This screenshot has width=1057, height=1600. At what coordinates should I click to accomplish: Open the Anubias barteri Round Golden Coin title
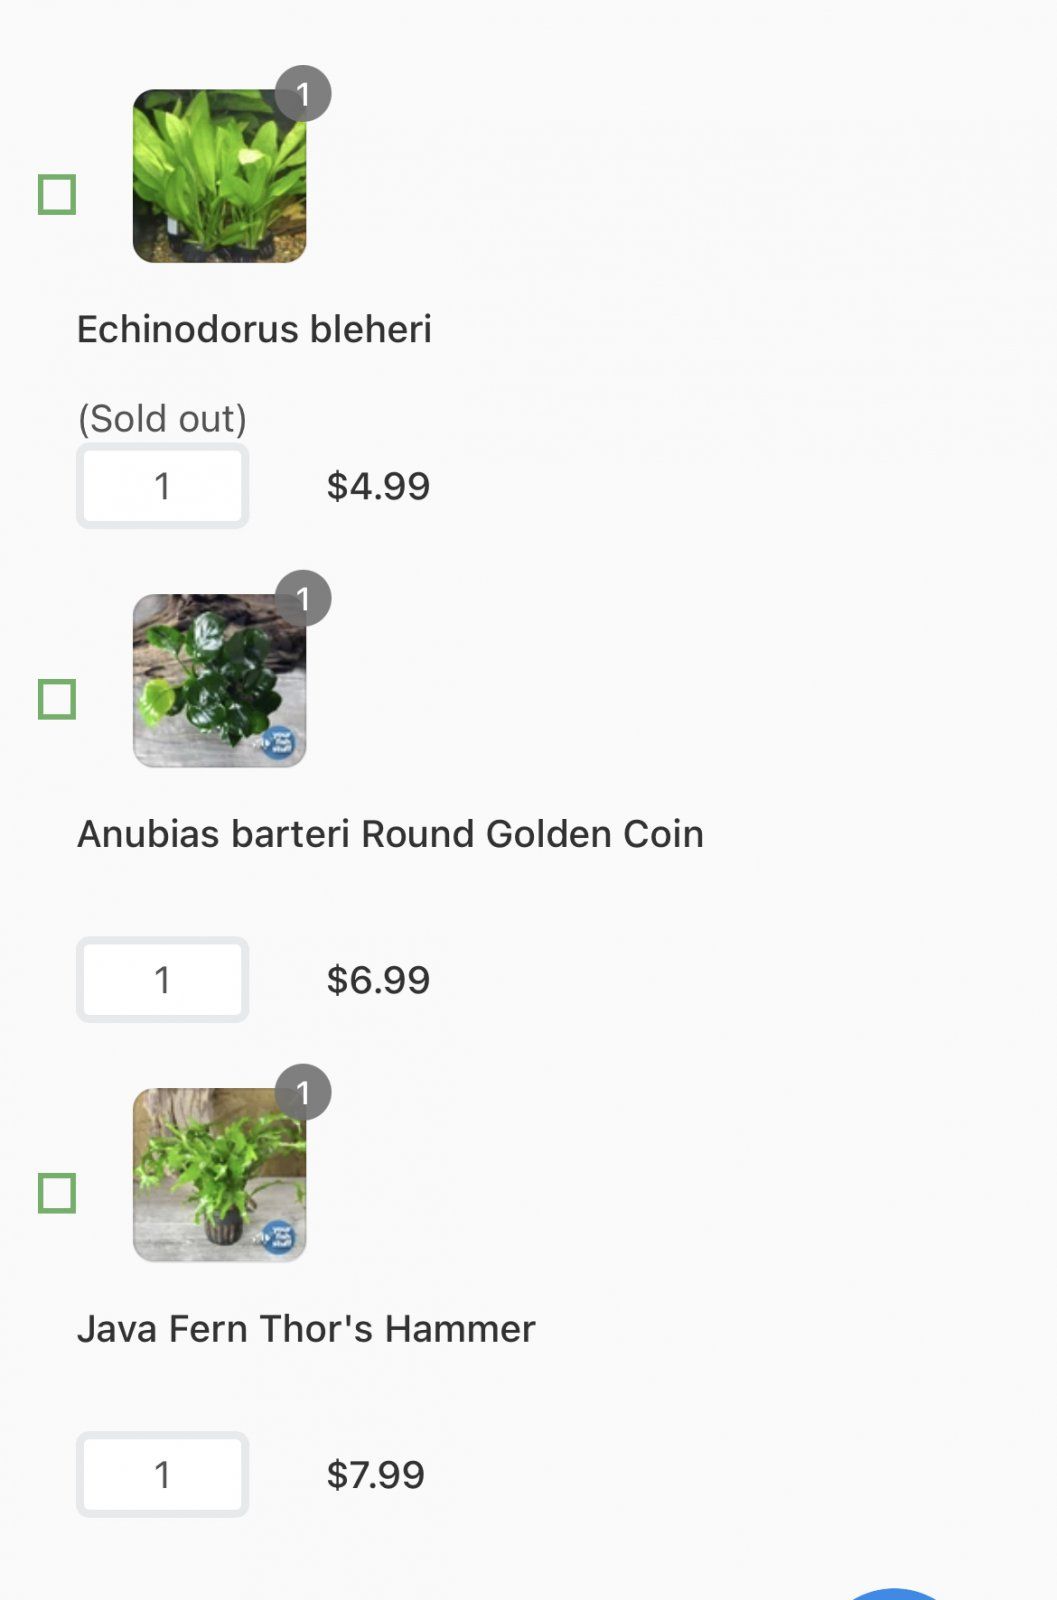390,834
